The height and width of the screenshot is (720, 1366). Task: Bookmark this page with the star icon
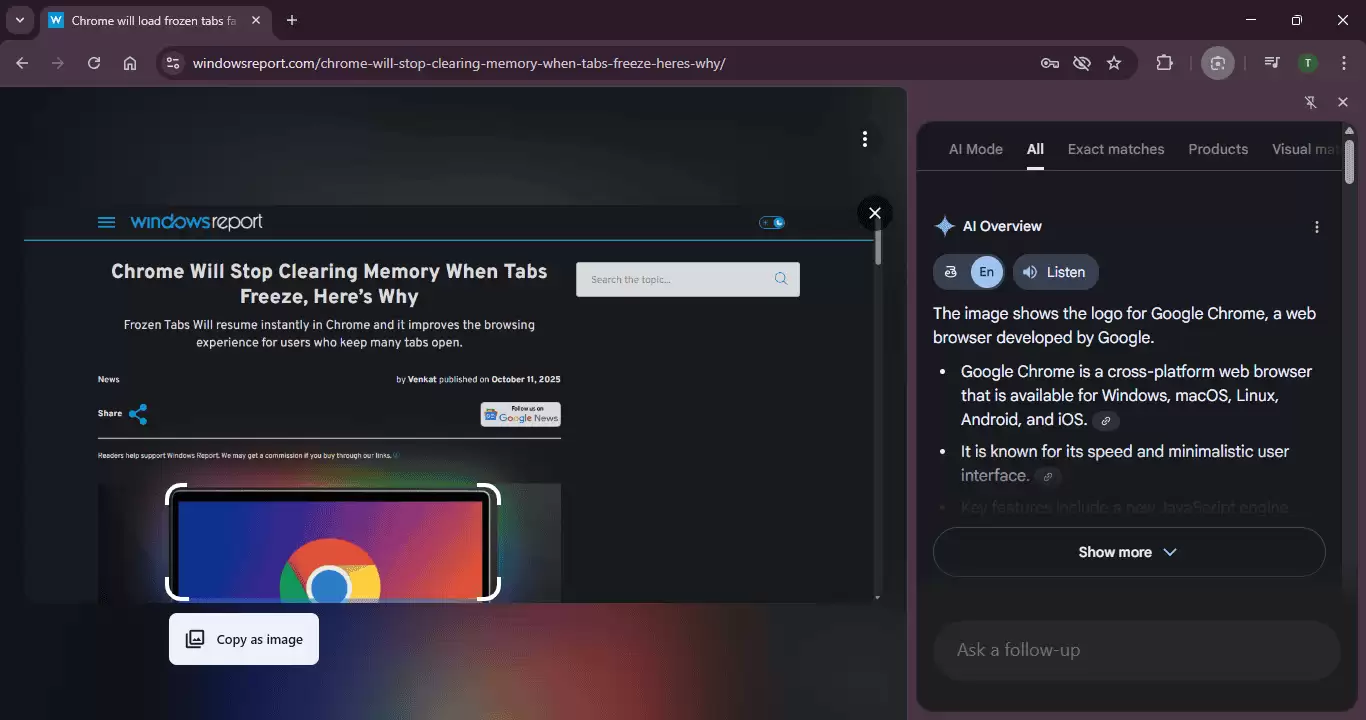click(1114, 63)
